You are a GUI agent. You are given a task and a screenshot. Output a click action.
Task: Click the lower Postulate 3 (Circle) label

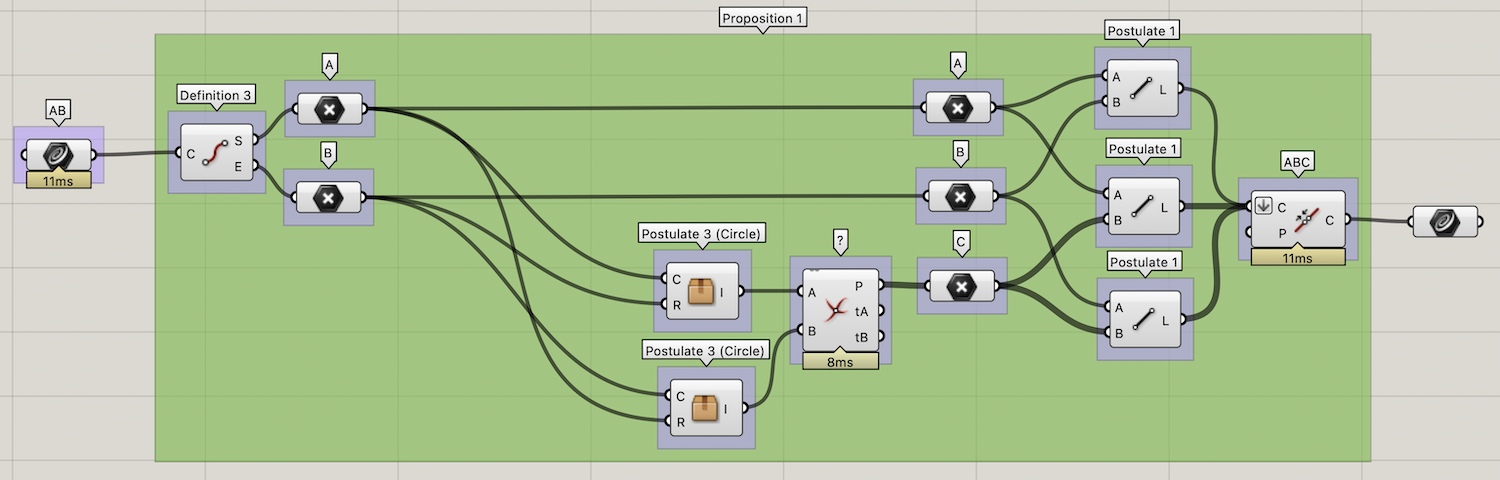(706, 351)
